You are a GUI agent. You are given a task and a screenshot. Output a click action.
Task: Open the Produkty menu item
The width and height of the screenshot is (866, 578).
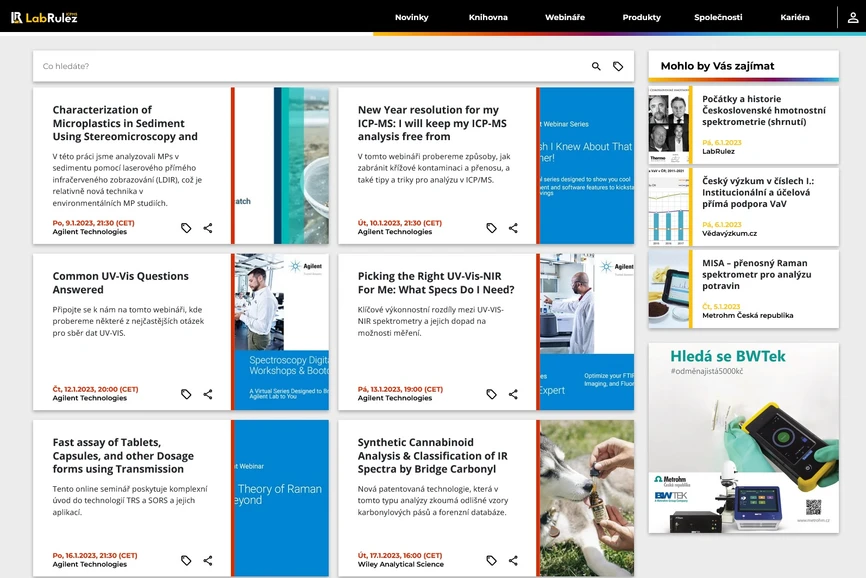coord(642,18)
